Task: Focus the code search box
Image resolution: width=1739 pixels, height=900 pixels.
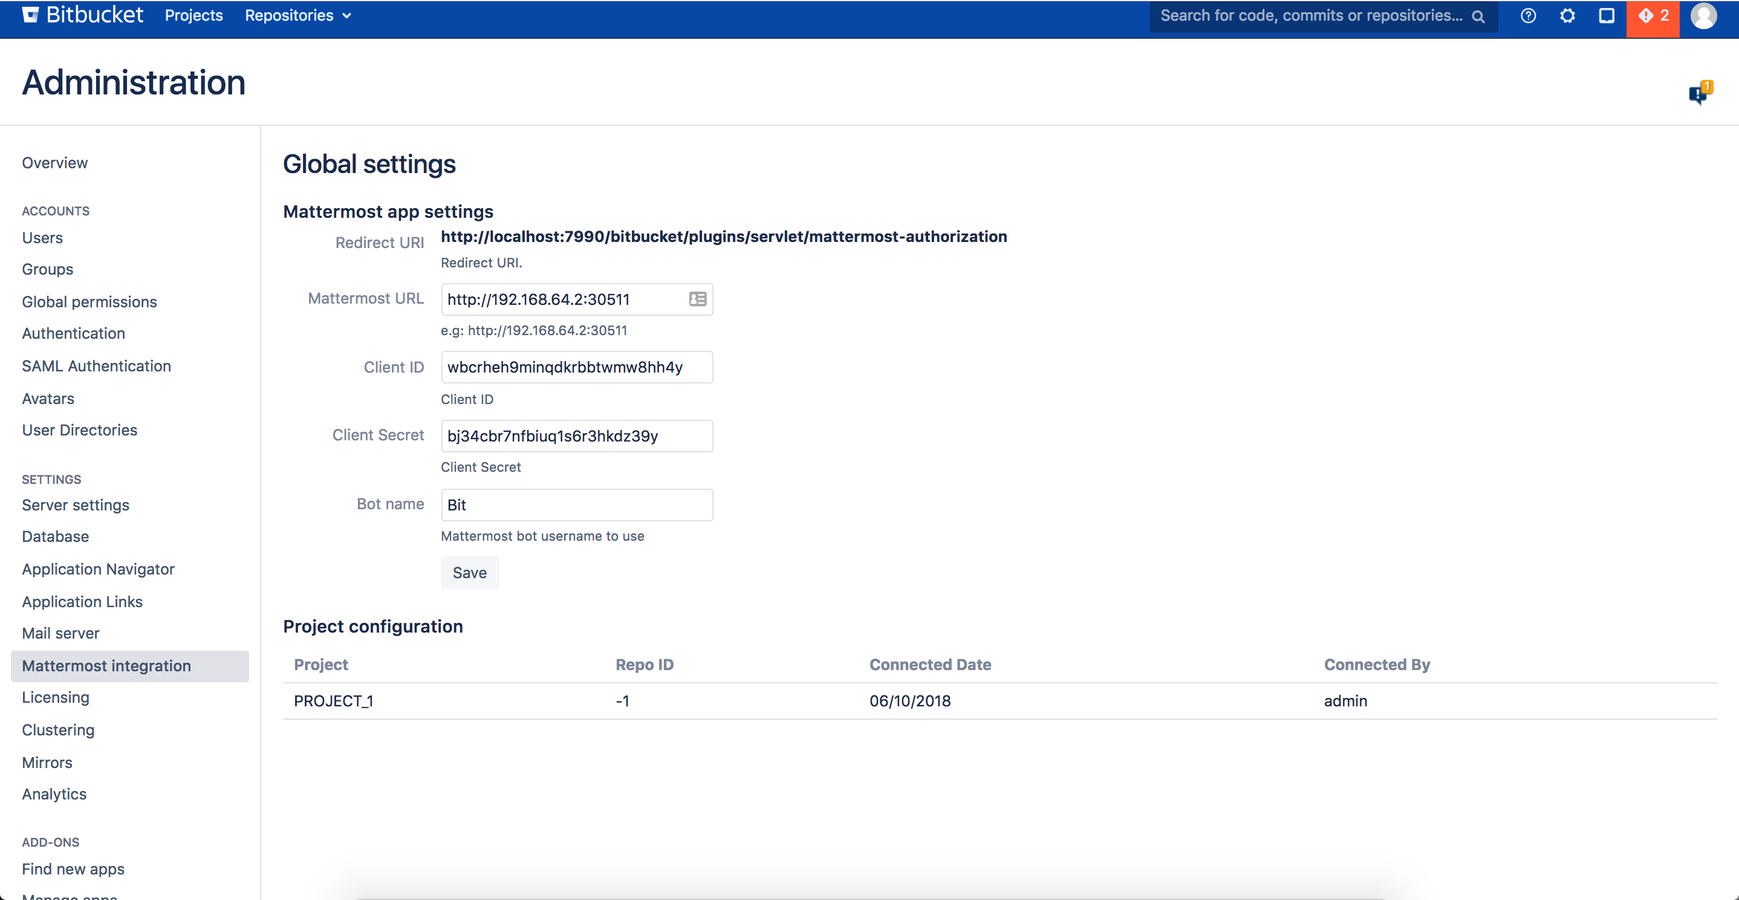Action: [1323, 16]
